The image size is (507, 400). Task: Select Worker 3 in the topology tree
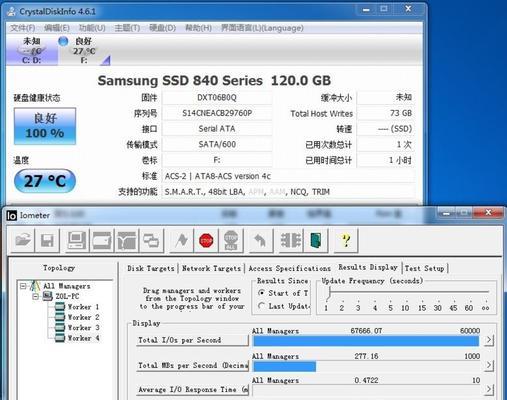(83, 328)
